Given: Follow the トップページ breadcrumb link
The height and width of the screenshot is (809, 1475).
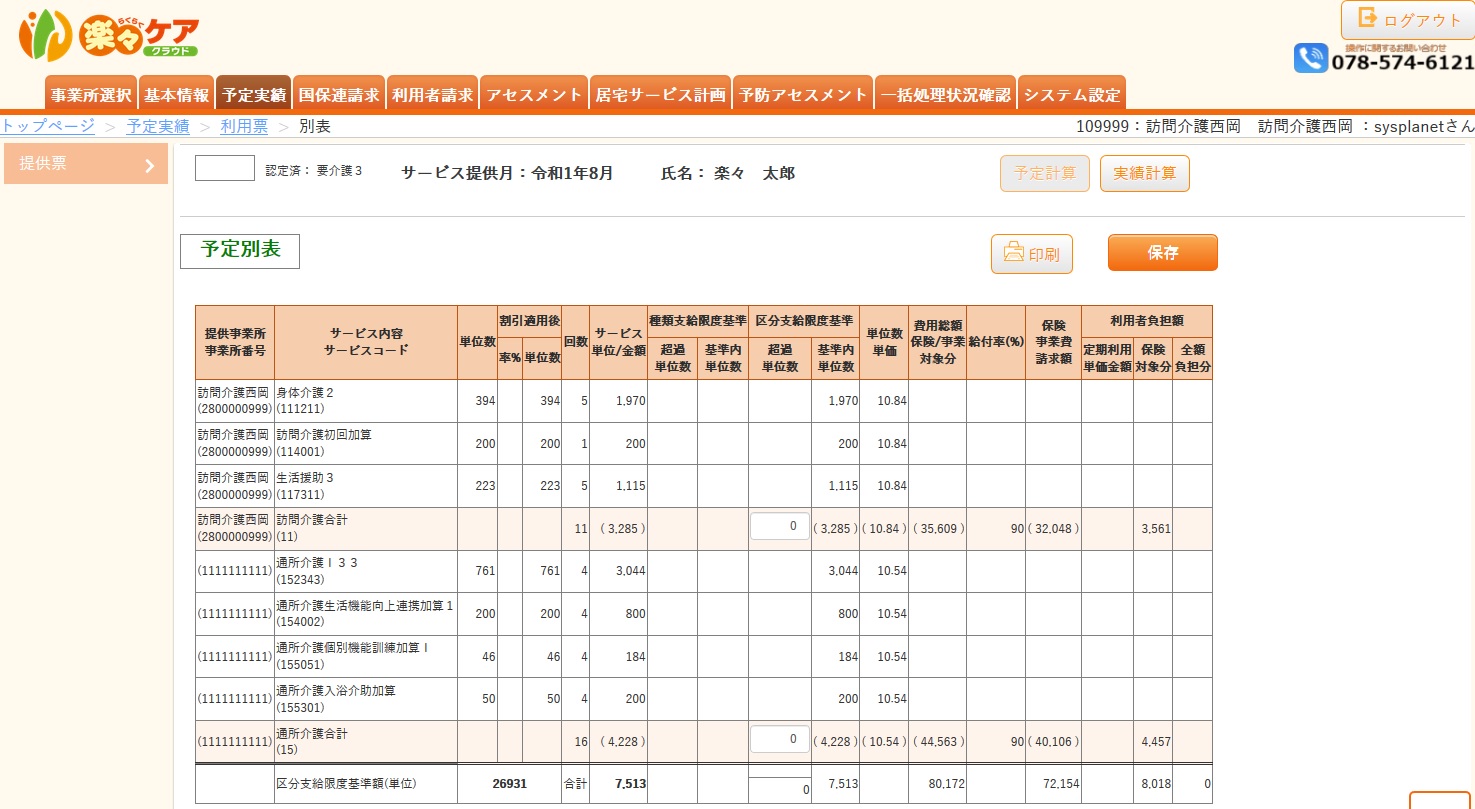Looking at the screenshot, I should (x=47, y=126).
